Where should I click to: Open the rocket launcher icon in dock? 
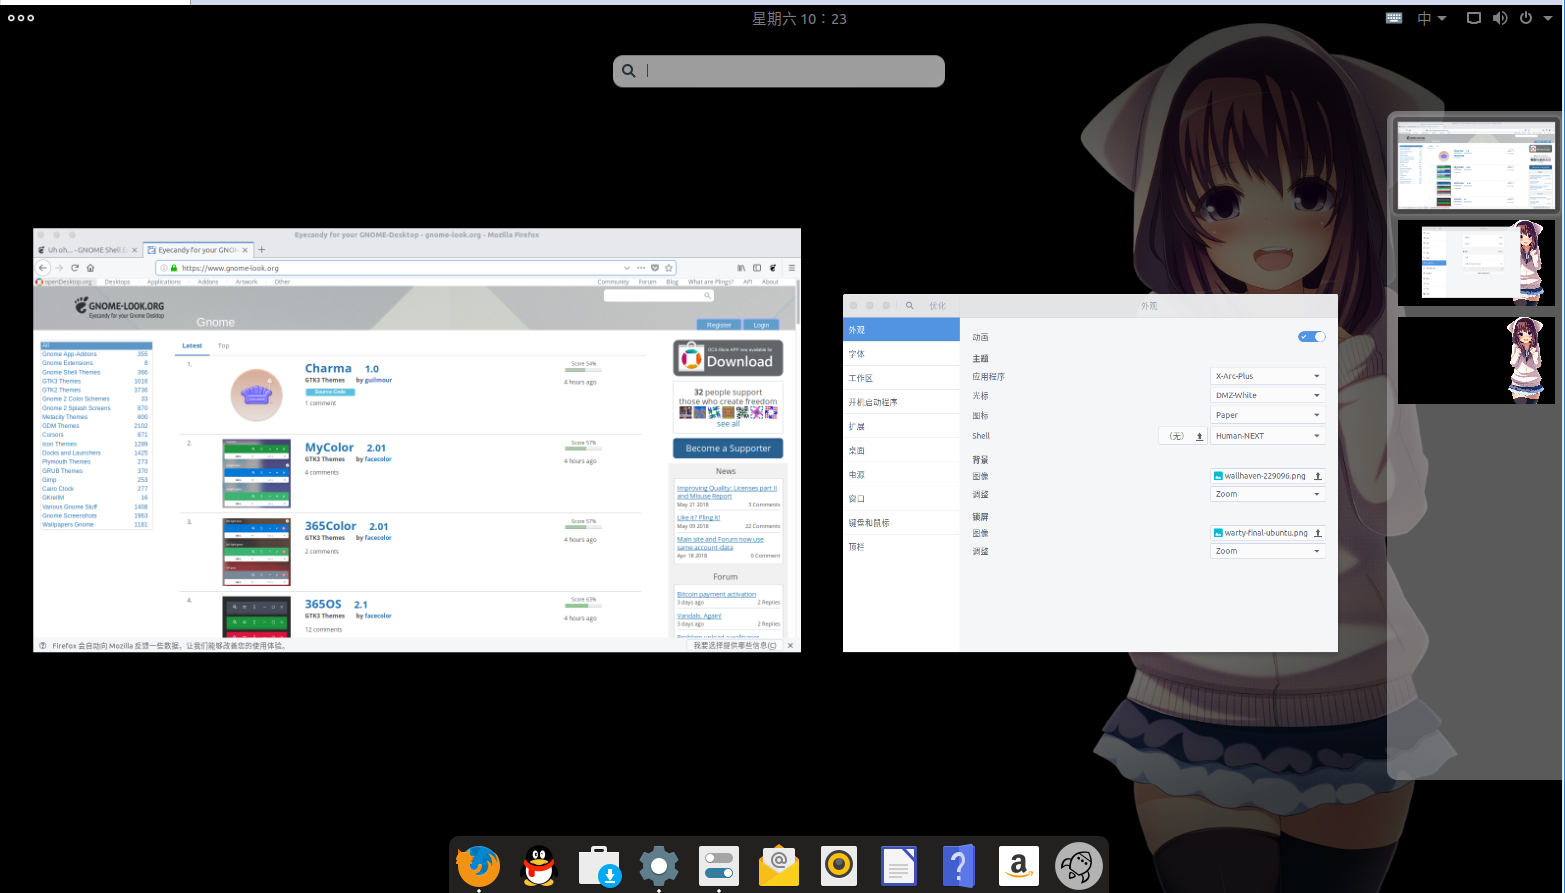click(x=1079, y=866)
